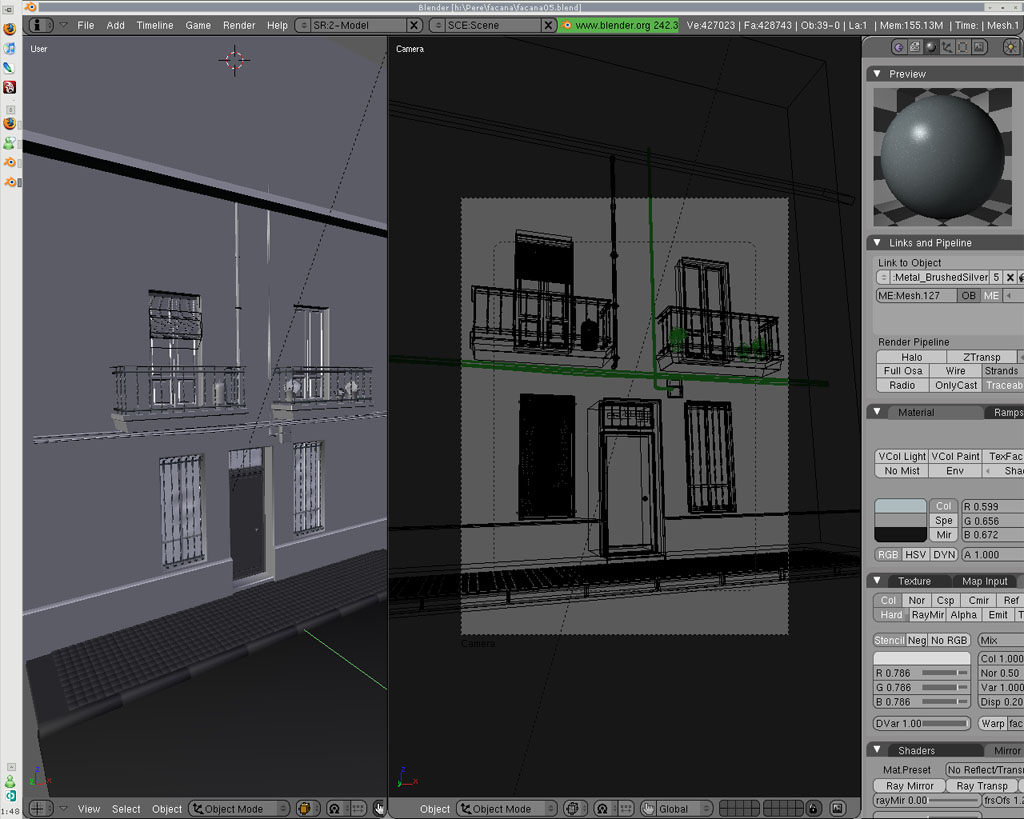Collapse the Material panel triangle
Image resolution: width=1024 pixels, height=819 pixels.
(x=877, y=412)
